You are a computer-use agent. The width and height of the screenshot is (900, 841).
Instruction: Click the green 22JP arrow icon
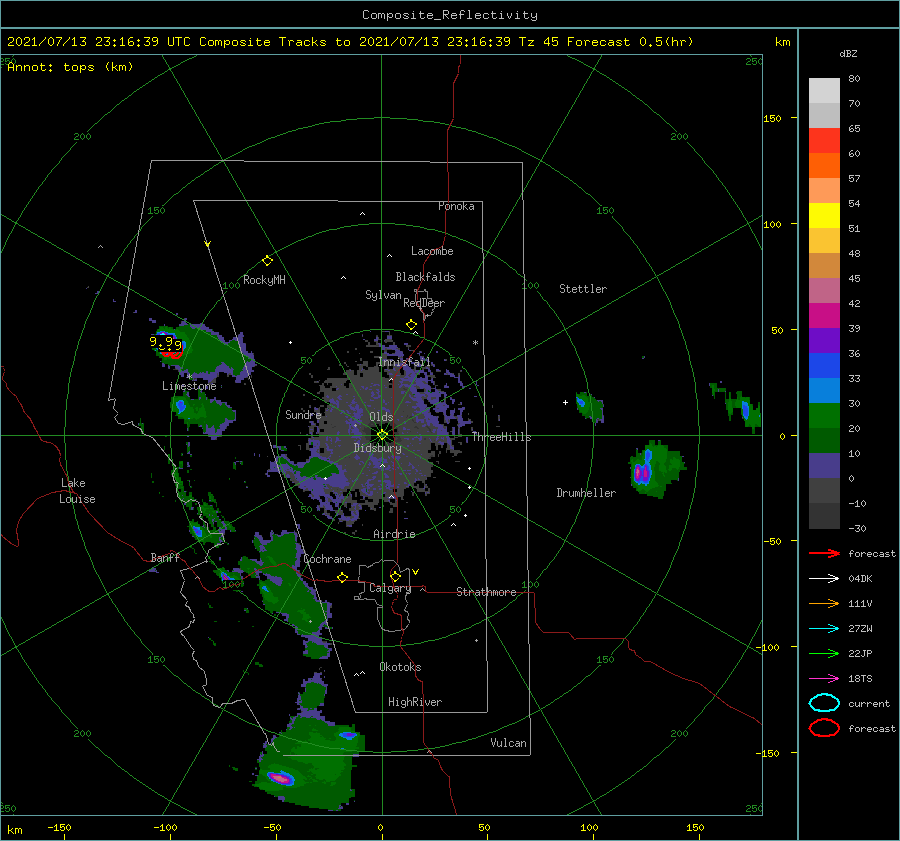click(x=824, y=653)
